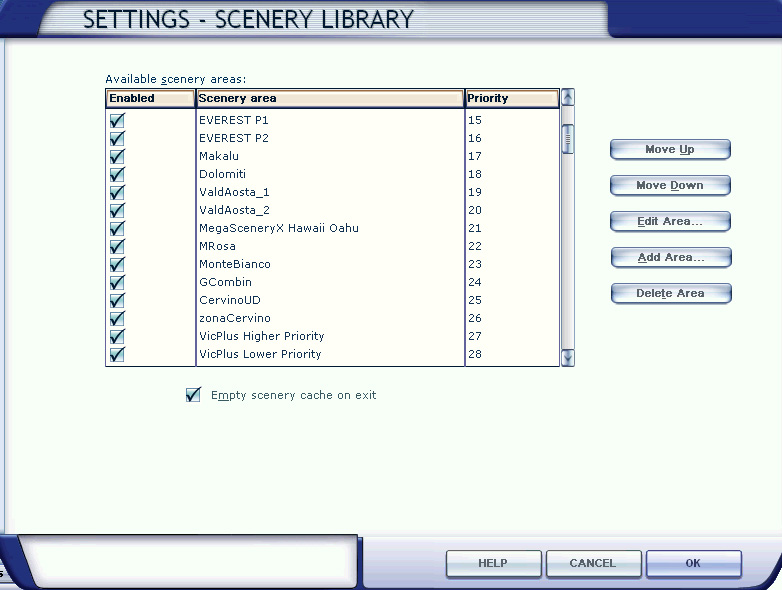Toggle the Makalu scenery enabled checkbox
Image resolution: width=782 pixels, height=590 pixels.
click(117, 156)
